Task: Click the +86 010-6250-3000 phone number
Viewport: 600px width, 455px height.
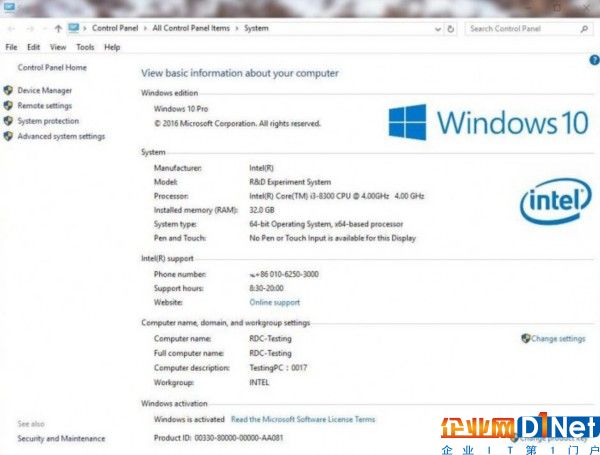Action: click(284, 274)
